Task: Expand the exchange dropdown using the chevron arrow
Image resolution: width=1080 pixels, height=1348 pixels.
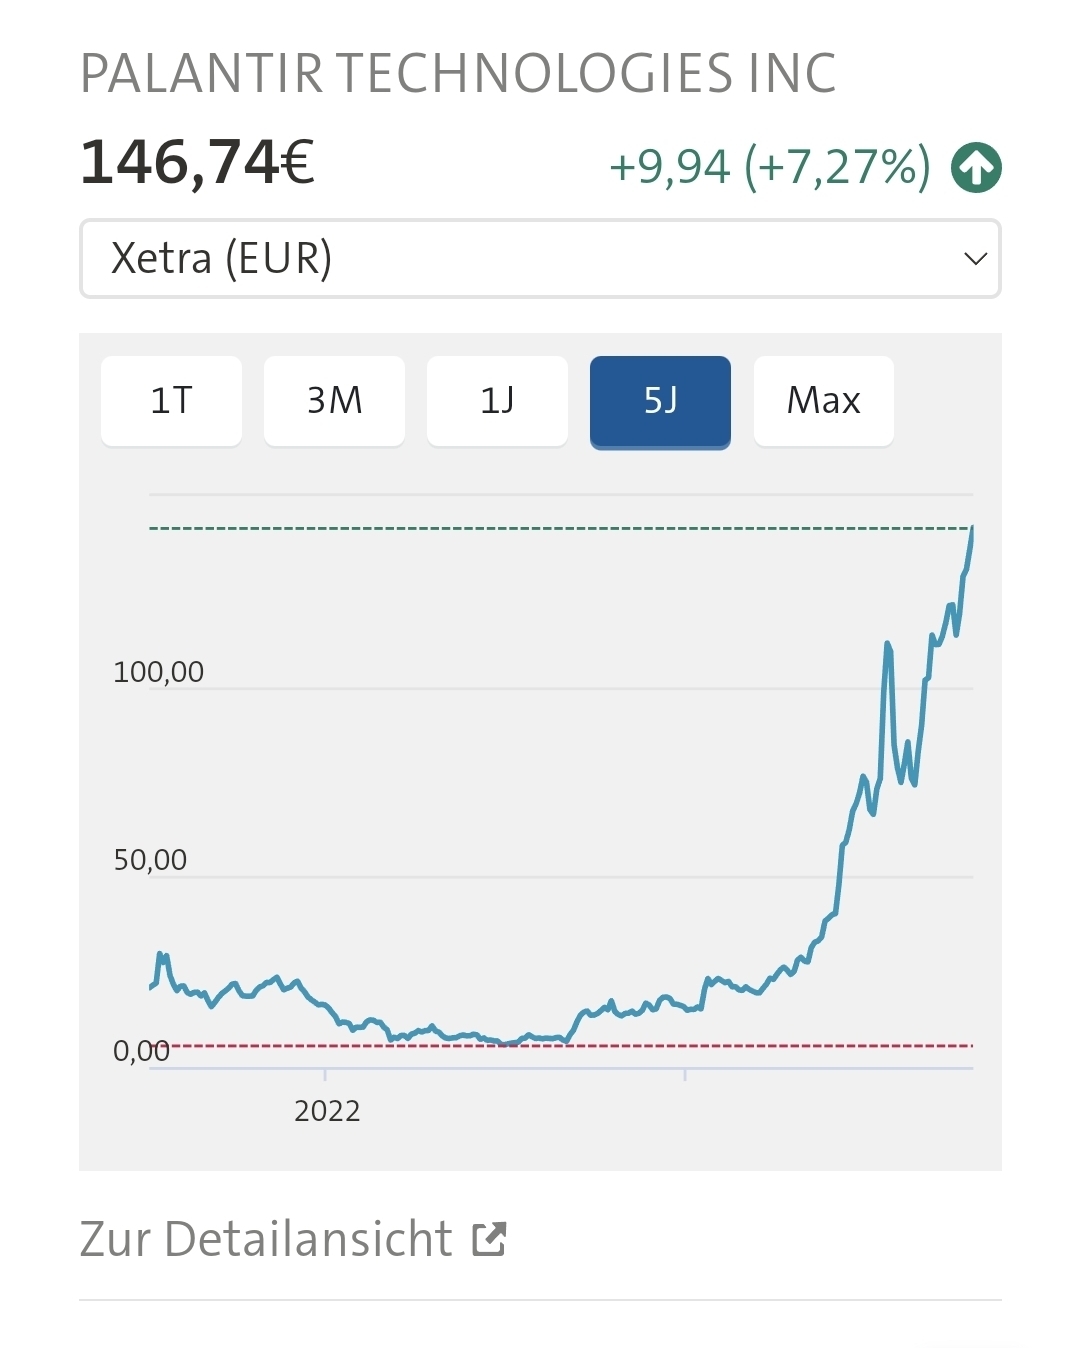Action: click(975, 259)
